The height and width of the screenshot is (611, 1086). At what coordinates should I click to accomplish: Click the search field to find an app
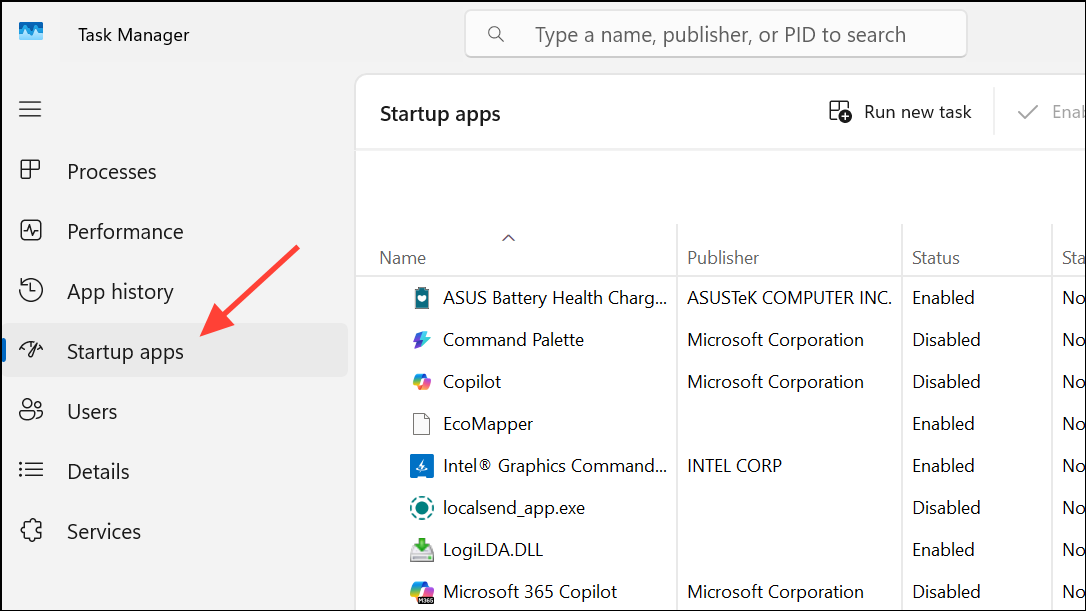(715, 33)
